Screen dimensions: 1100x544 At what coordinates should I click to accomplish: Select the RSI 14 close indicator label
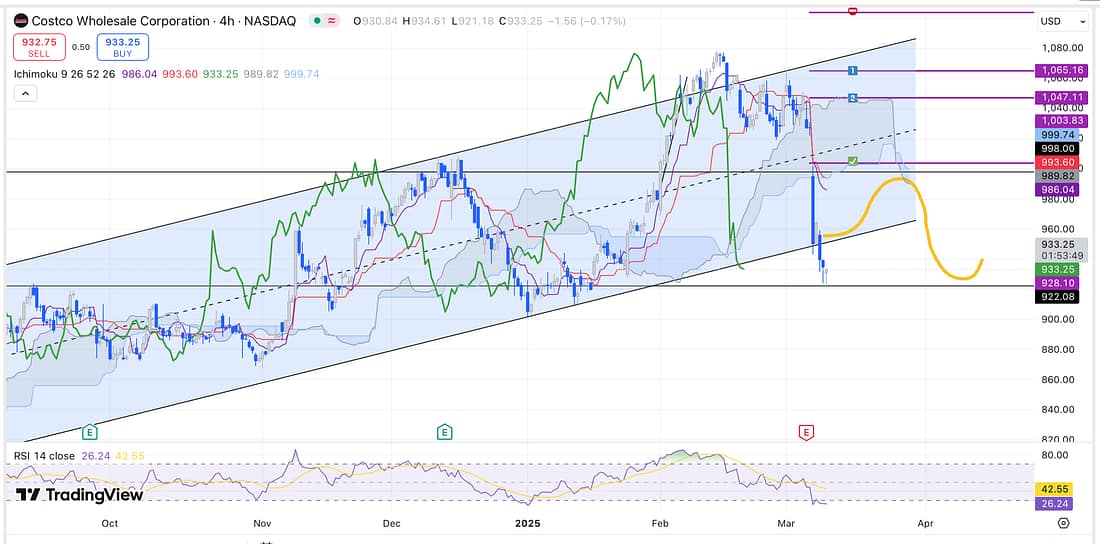(47, 456)
